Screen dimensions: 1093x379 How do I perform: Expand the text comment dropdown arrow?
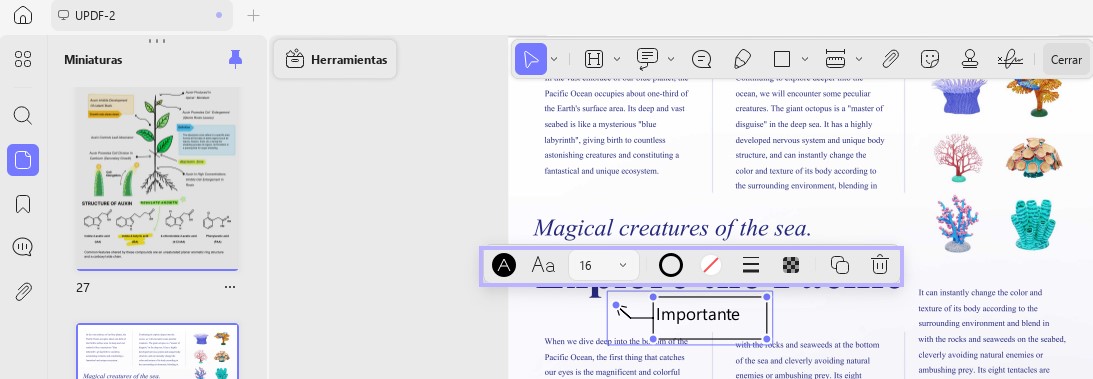[671, 59]
